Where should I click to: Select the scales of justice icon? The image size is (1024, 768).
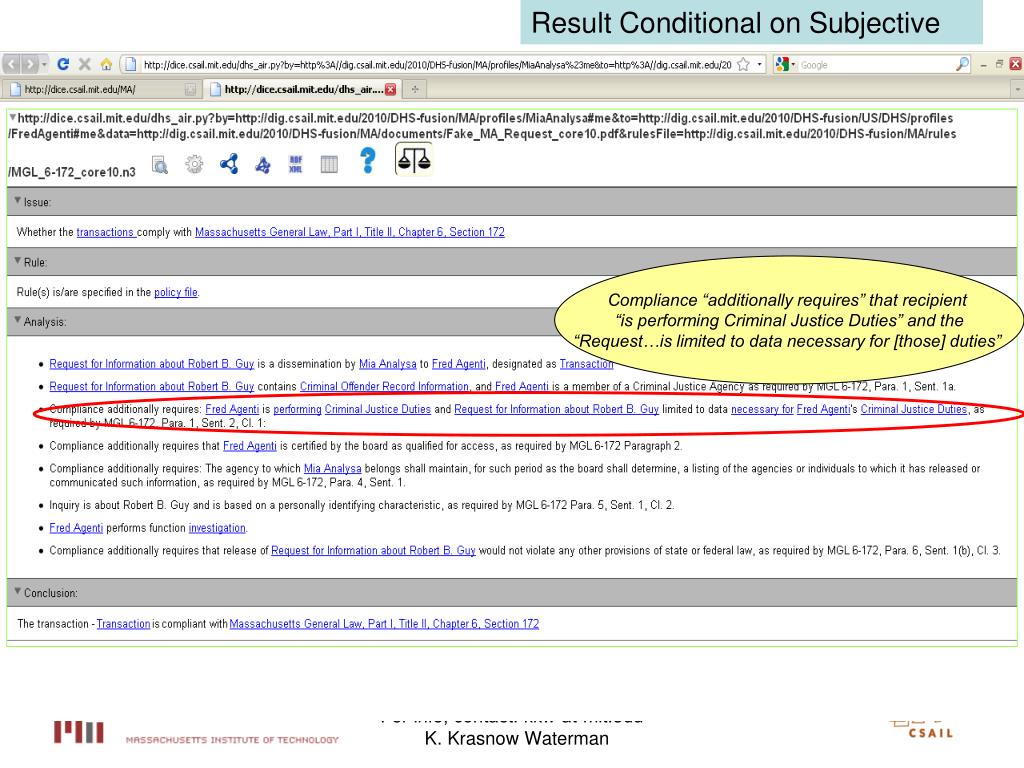coord(413,159)
